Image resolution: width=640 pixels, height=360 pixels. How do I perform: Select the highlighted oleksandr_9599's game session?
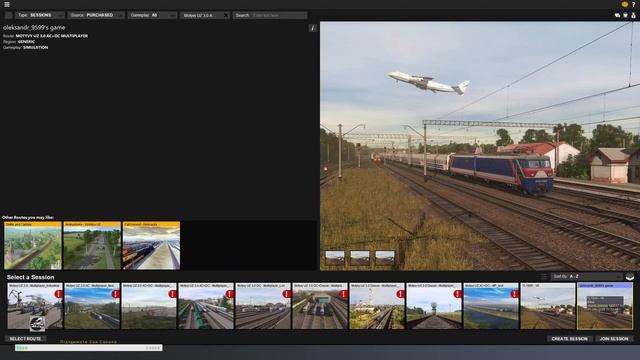pyautogui.click(x=605, y=306)
